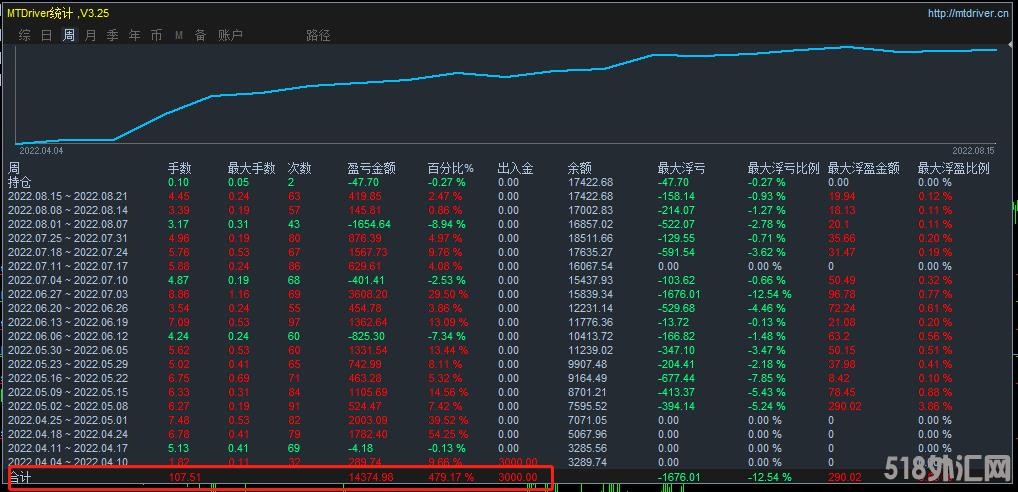This screenshot has width=1018, height=492.
Task: Click the blue equity curve chart
Action: [506, 95]
